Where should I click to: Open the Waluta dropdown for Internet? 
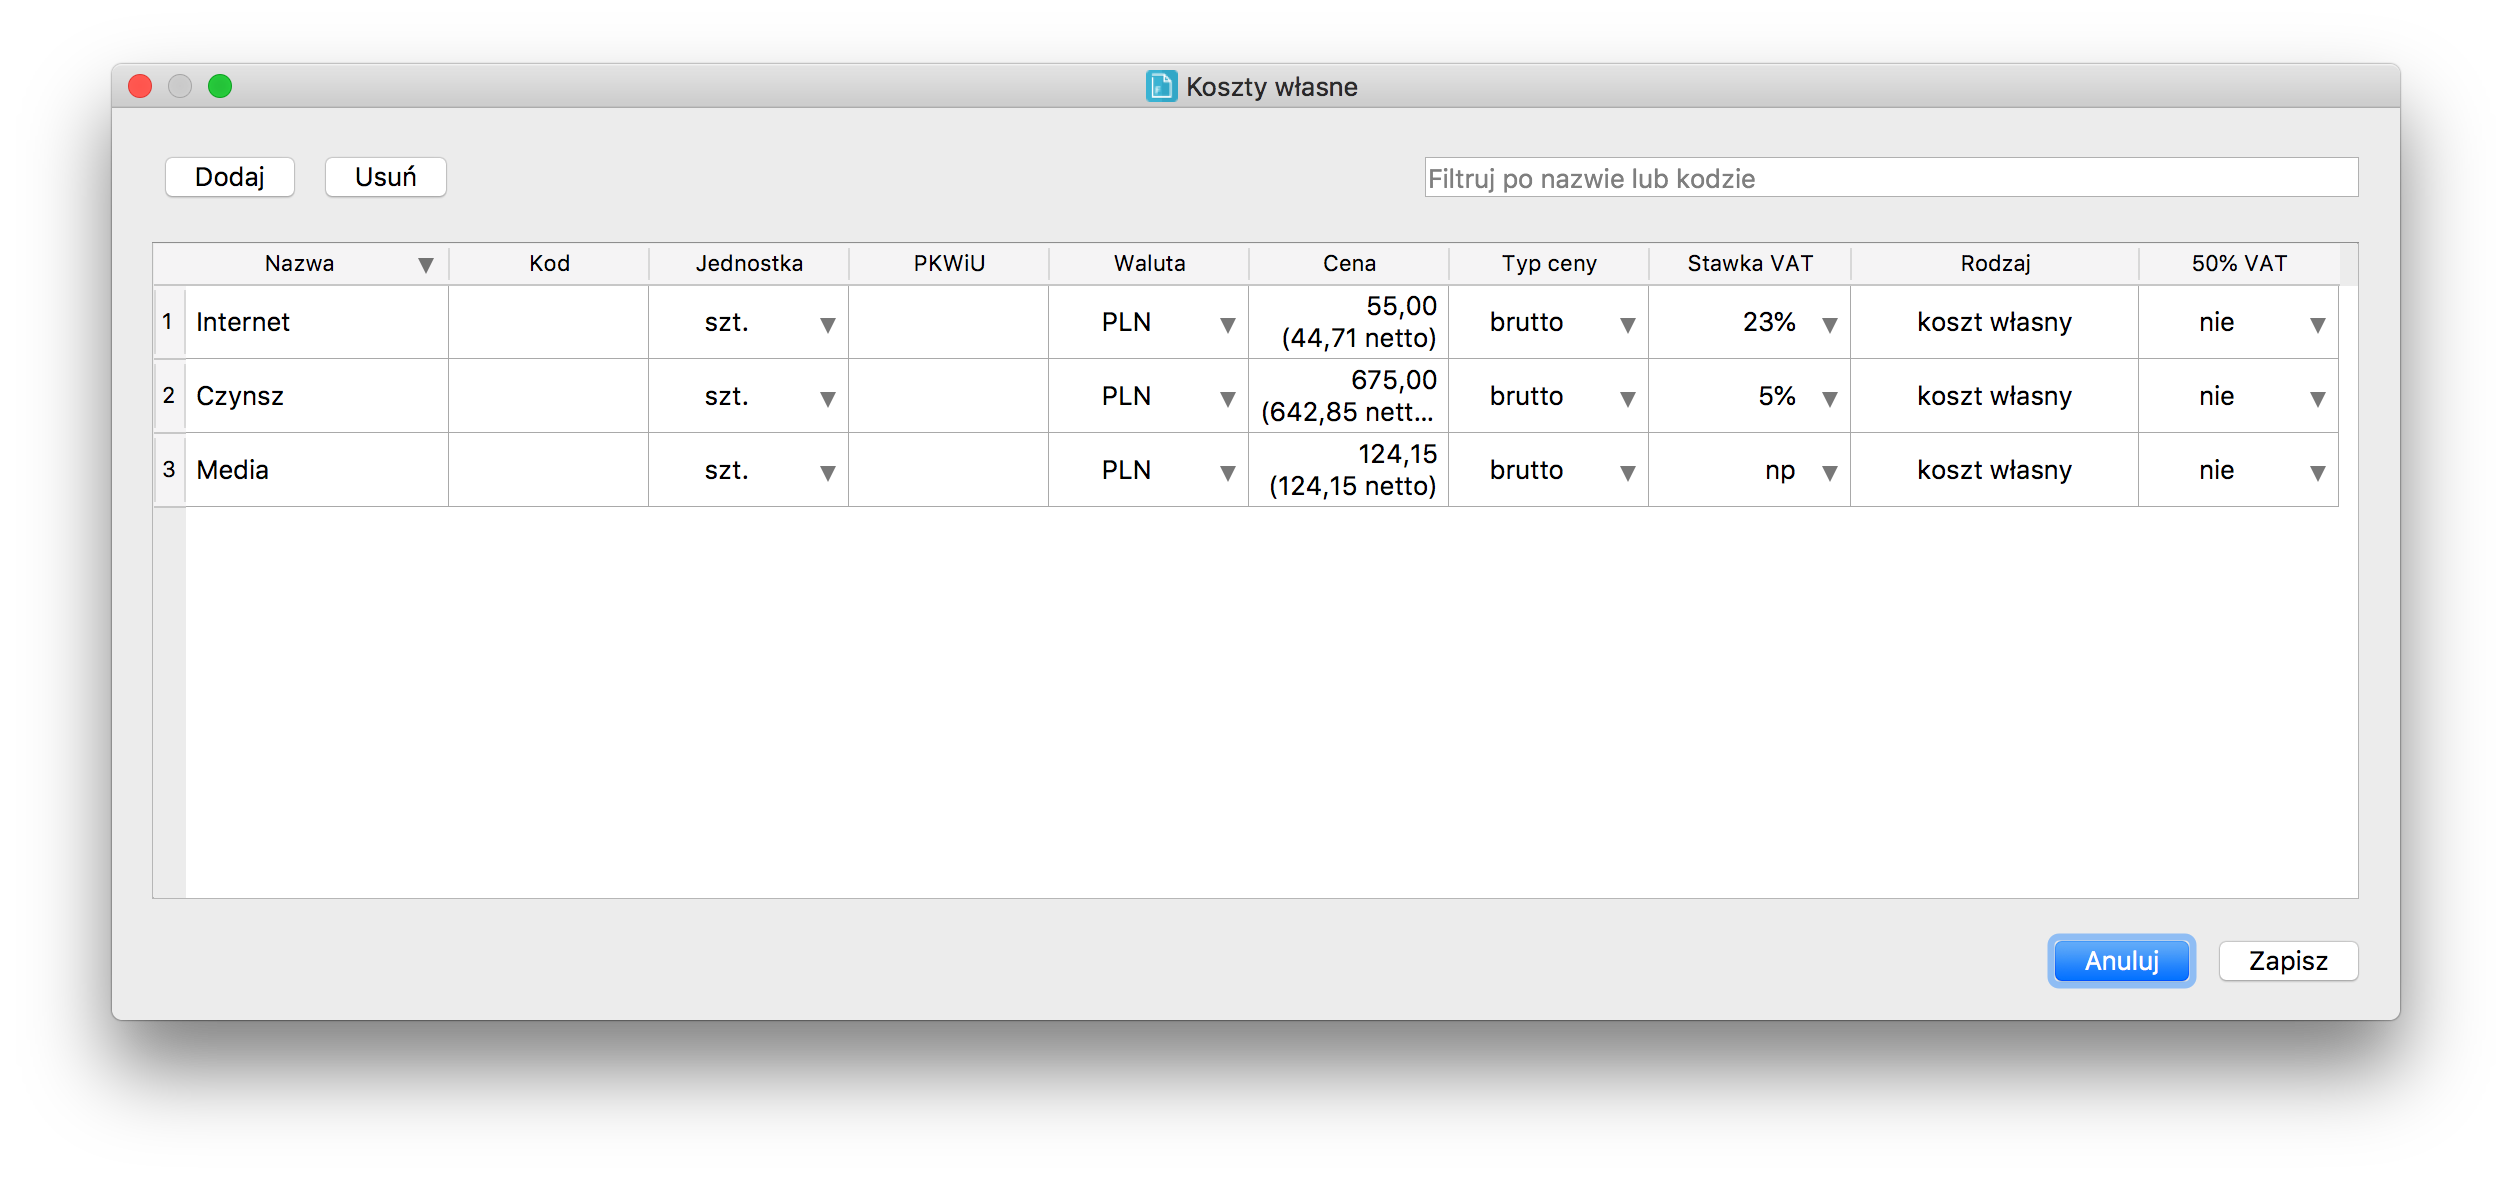pos(1228,325)
